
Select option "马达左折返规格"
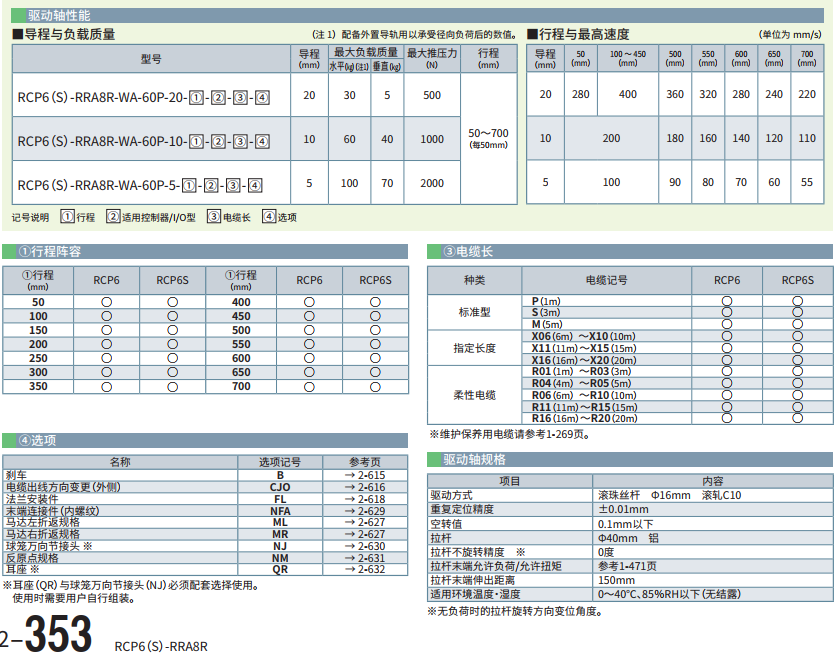click(43, 522)
